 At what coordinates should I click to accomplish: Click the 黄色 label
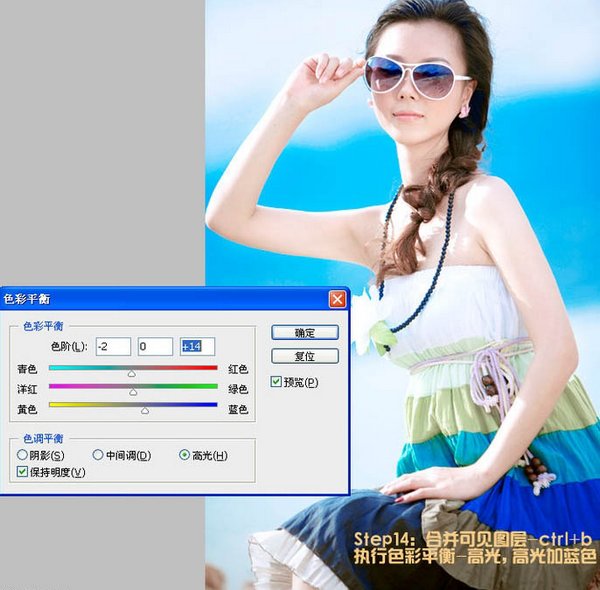pyautogui.click(x=27, y=409)
